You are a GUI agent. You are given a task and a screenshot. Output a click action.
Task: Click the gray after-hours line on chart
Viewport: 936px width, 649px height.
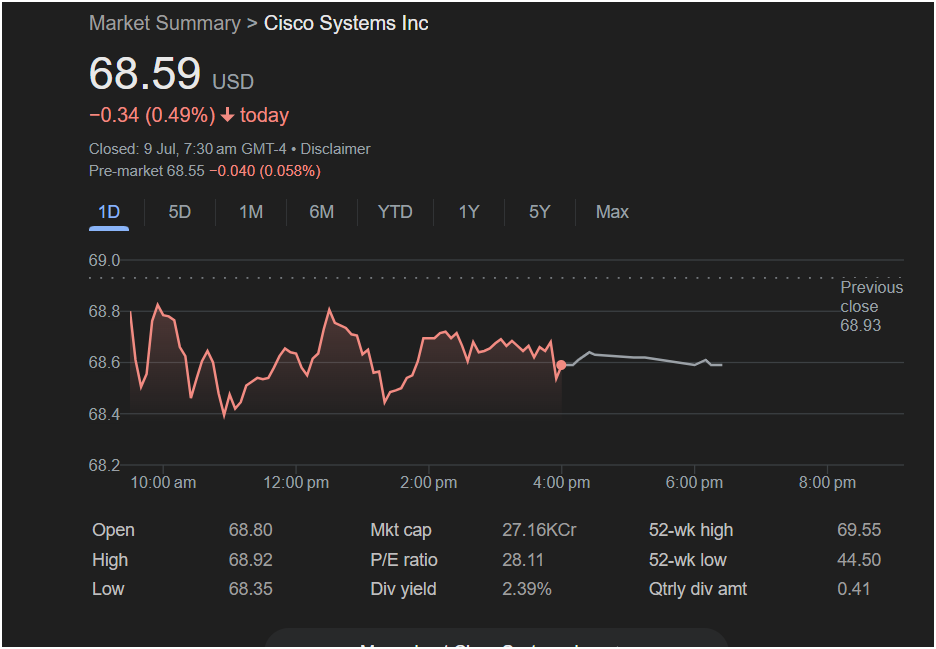[x=642, y=358]
